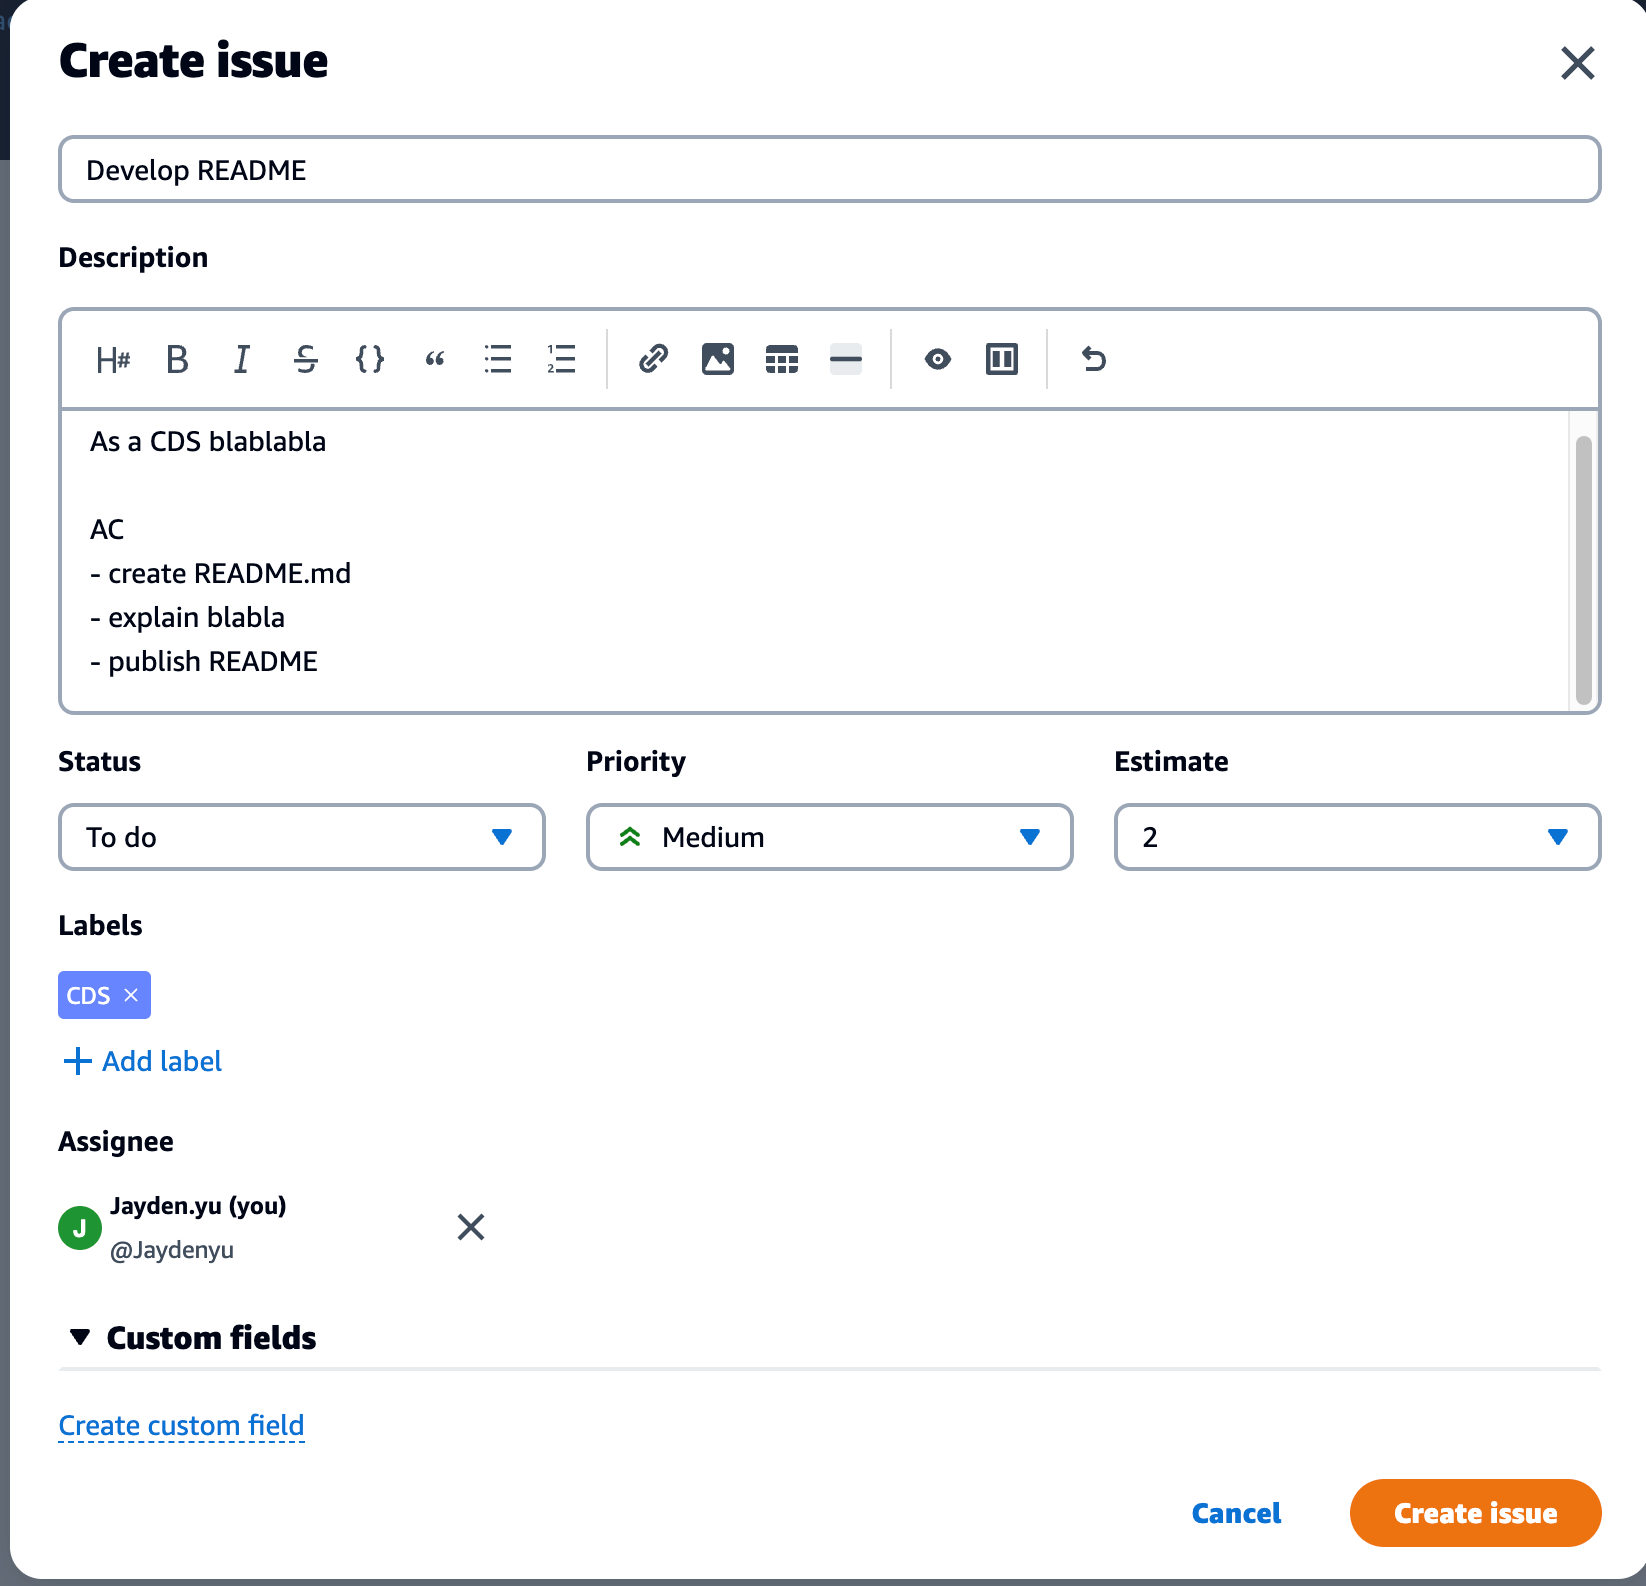Click the CDS label chip
The image size is (1646, 1586).
click(104, 995)
